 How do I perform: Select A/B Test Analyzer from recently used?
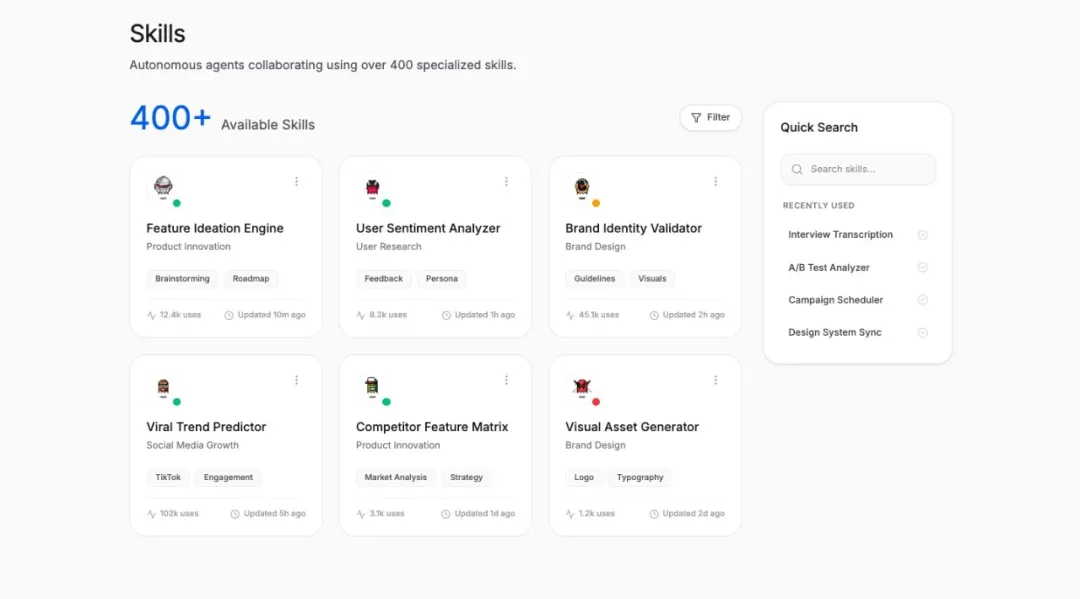pyautogui.click(x=829, y=268)
